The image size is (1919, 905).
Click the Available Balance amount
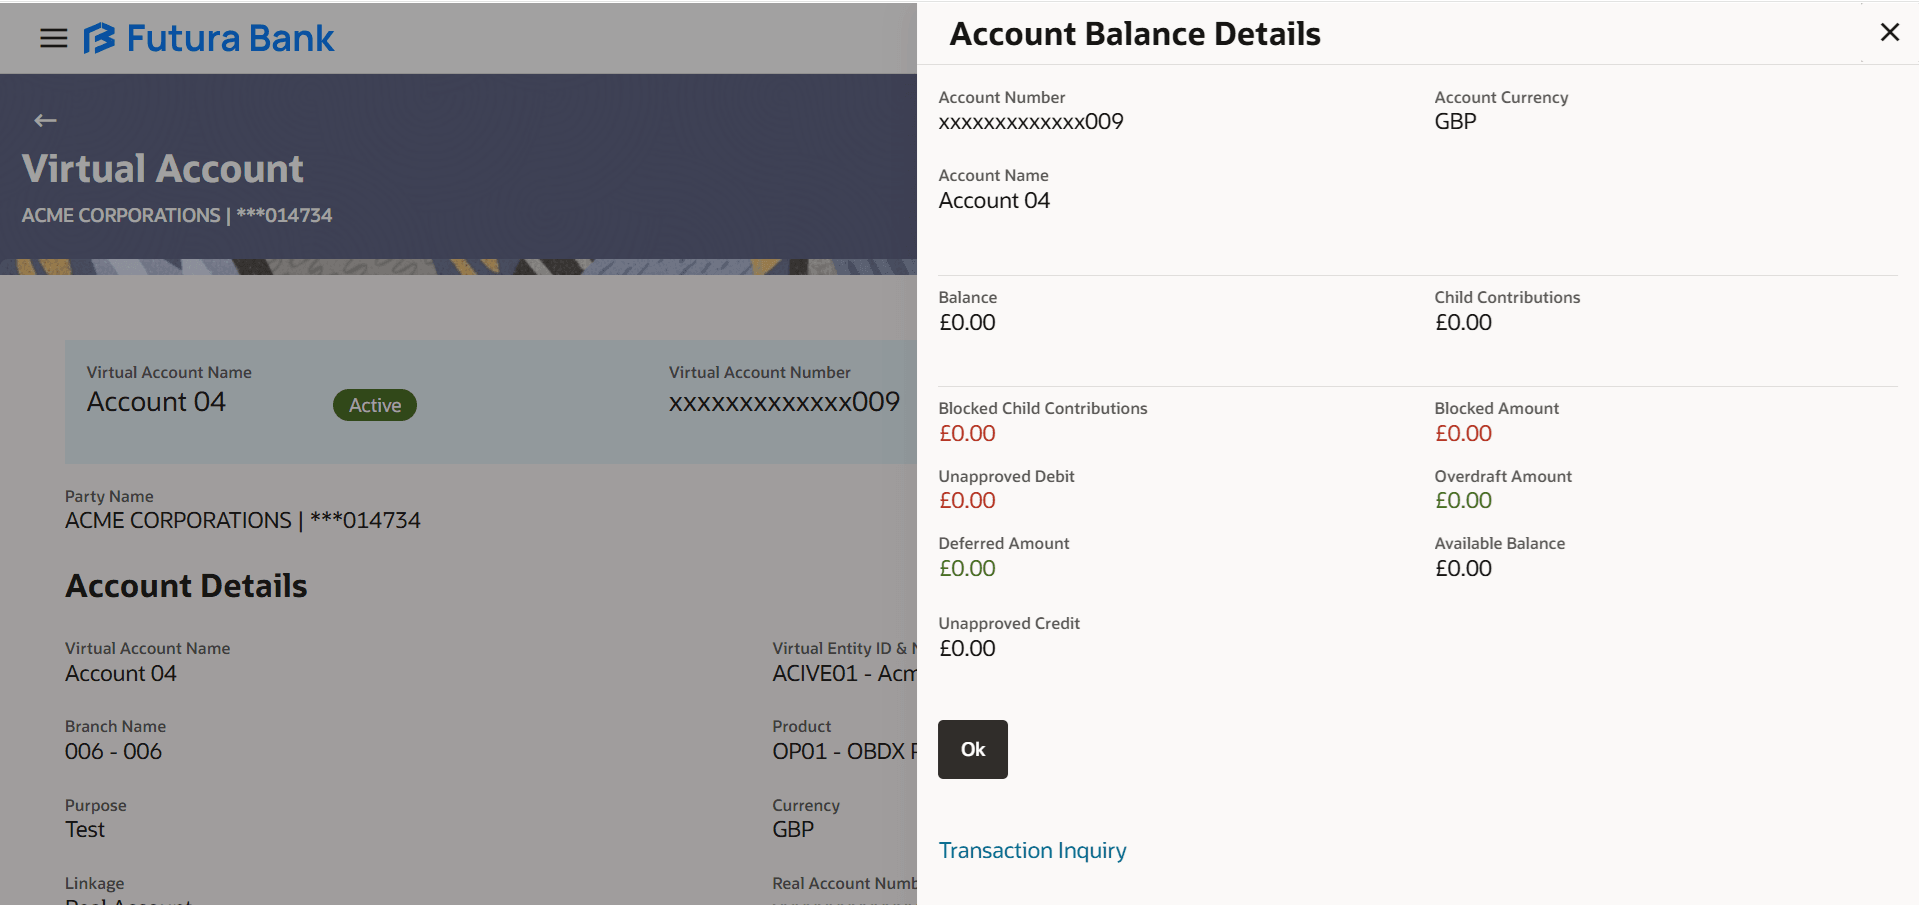[x=1463, y=569]
